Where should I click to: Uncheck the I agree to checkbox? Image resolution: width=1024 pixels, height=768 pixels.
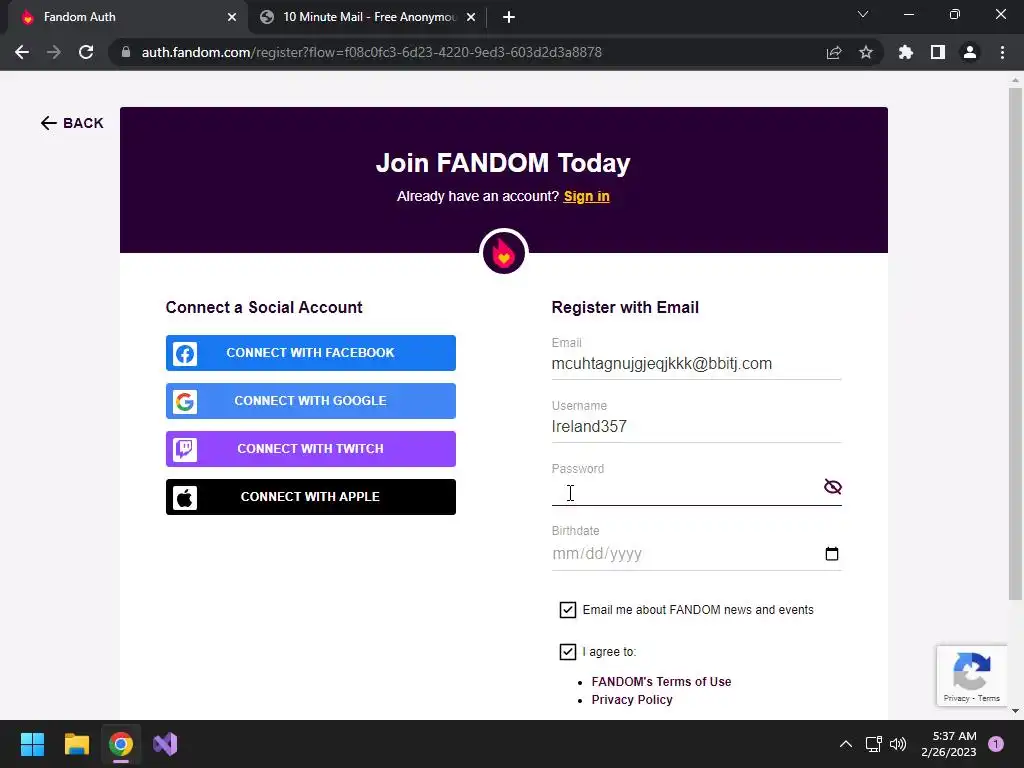pyautogui.click(x=568, y=652)
